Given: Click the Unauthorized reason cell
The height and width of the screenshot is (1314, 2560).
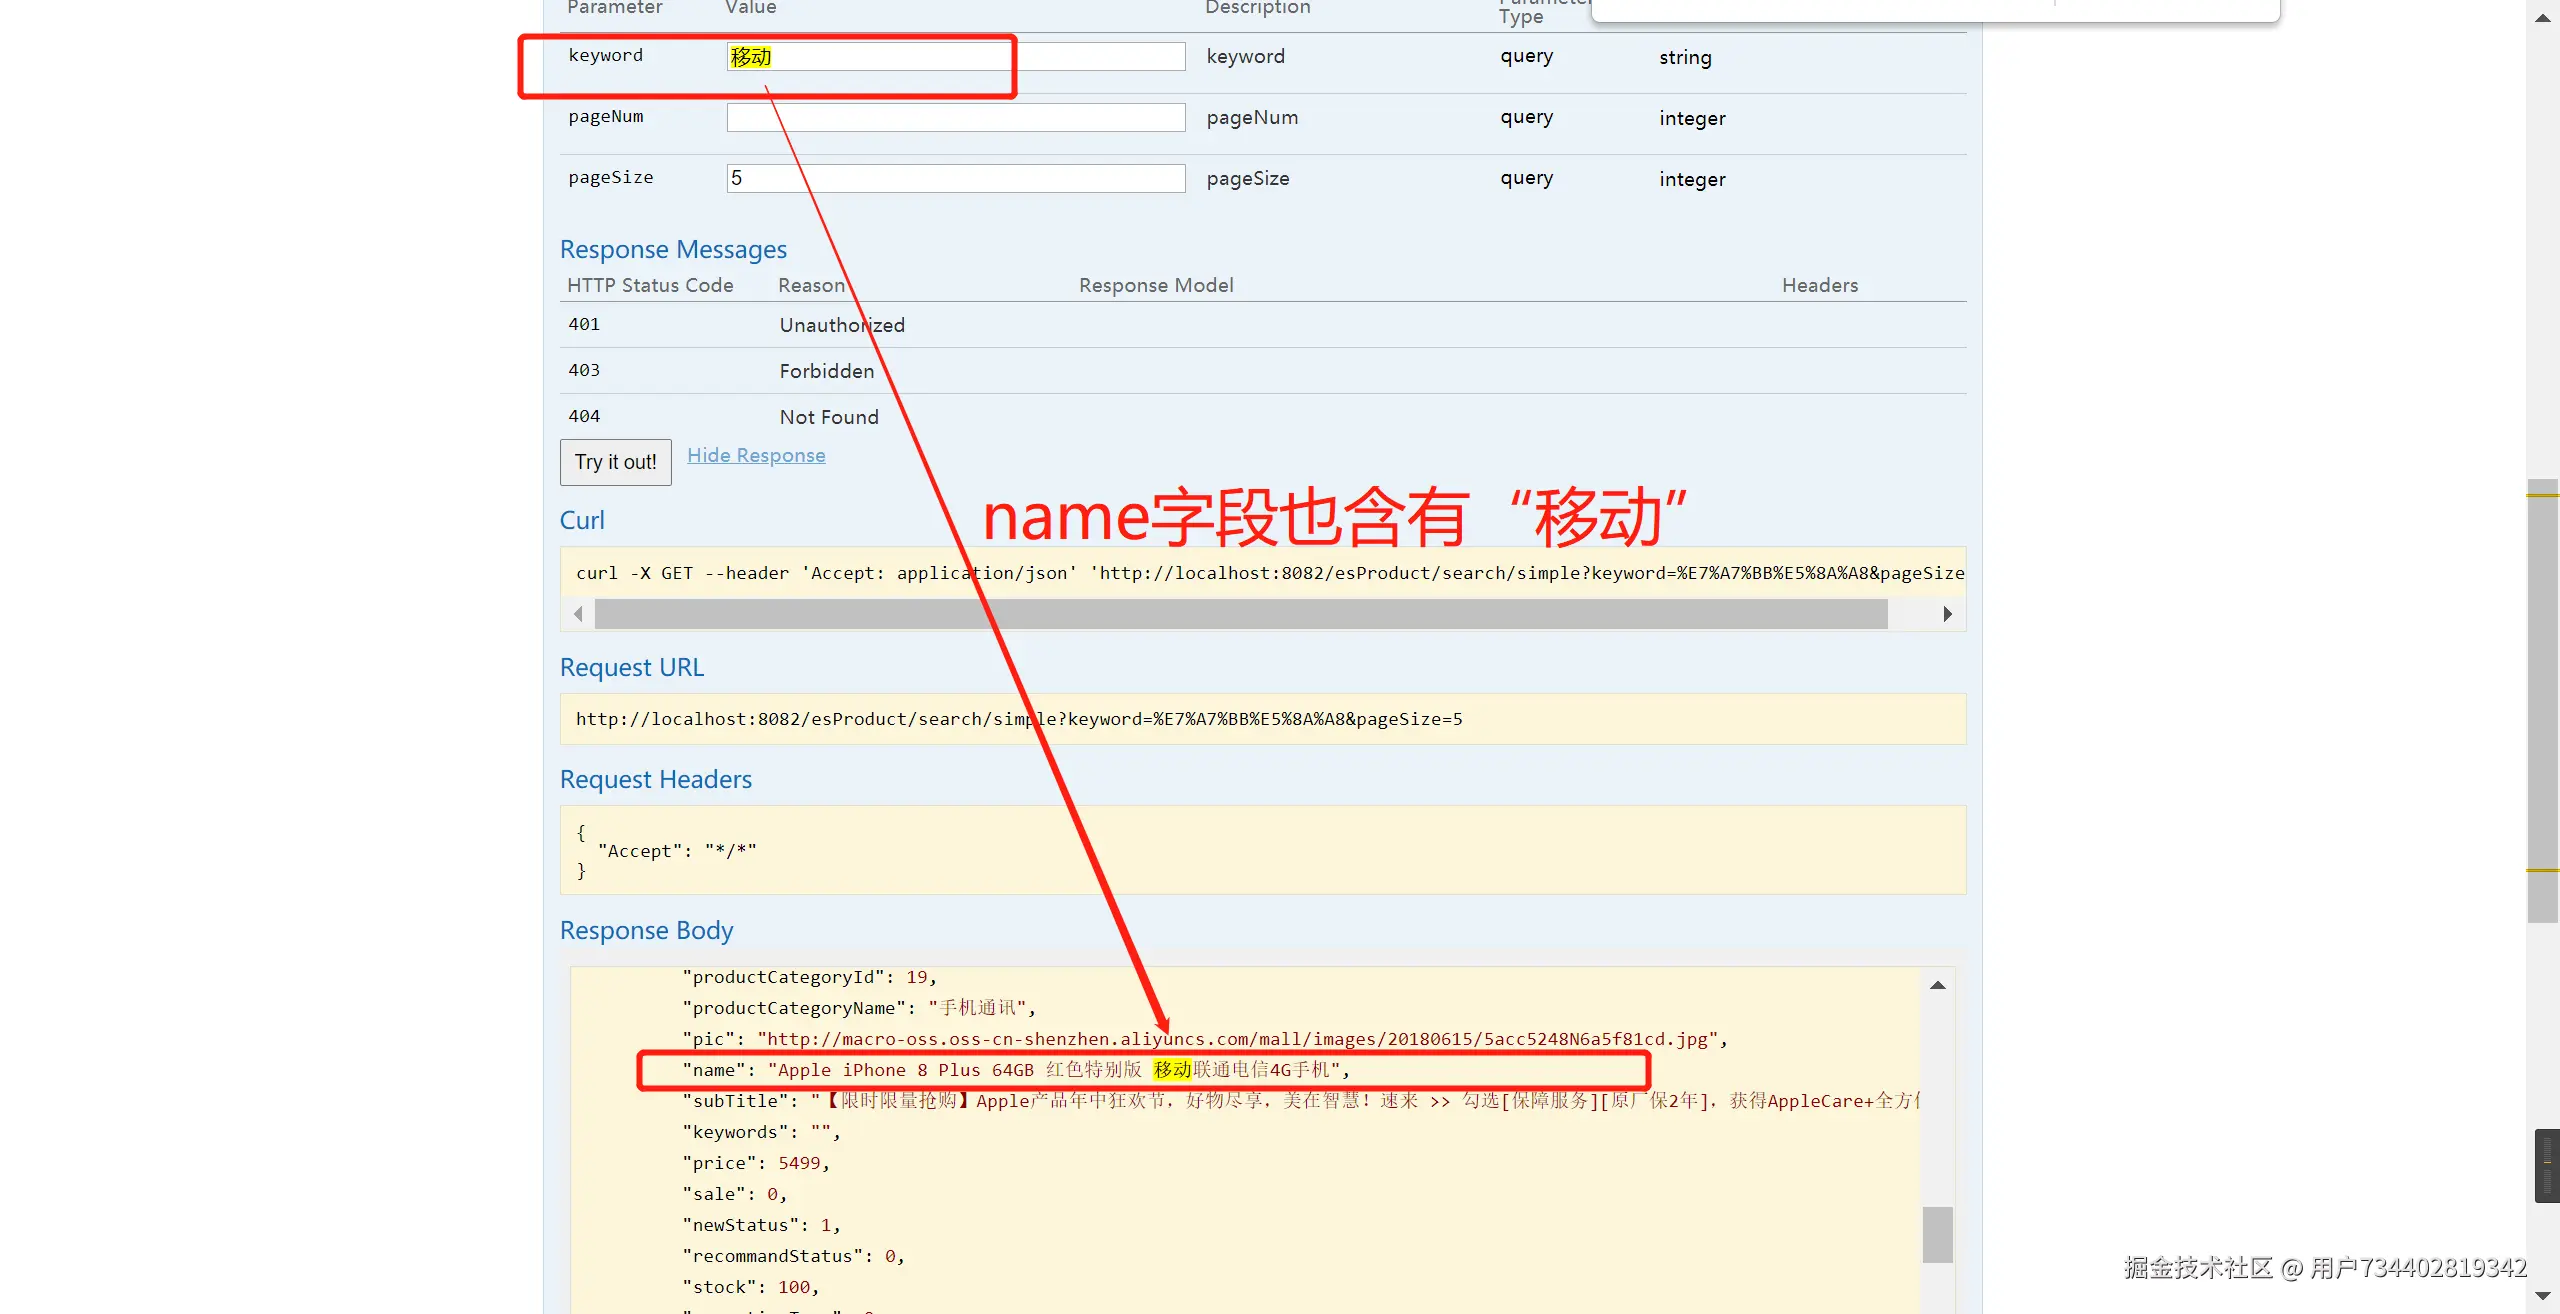Looking at the screenshot, I should 842,325.
